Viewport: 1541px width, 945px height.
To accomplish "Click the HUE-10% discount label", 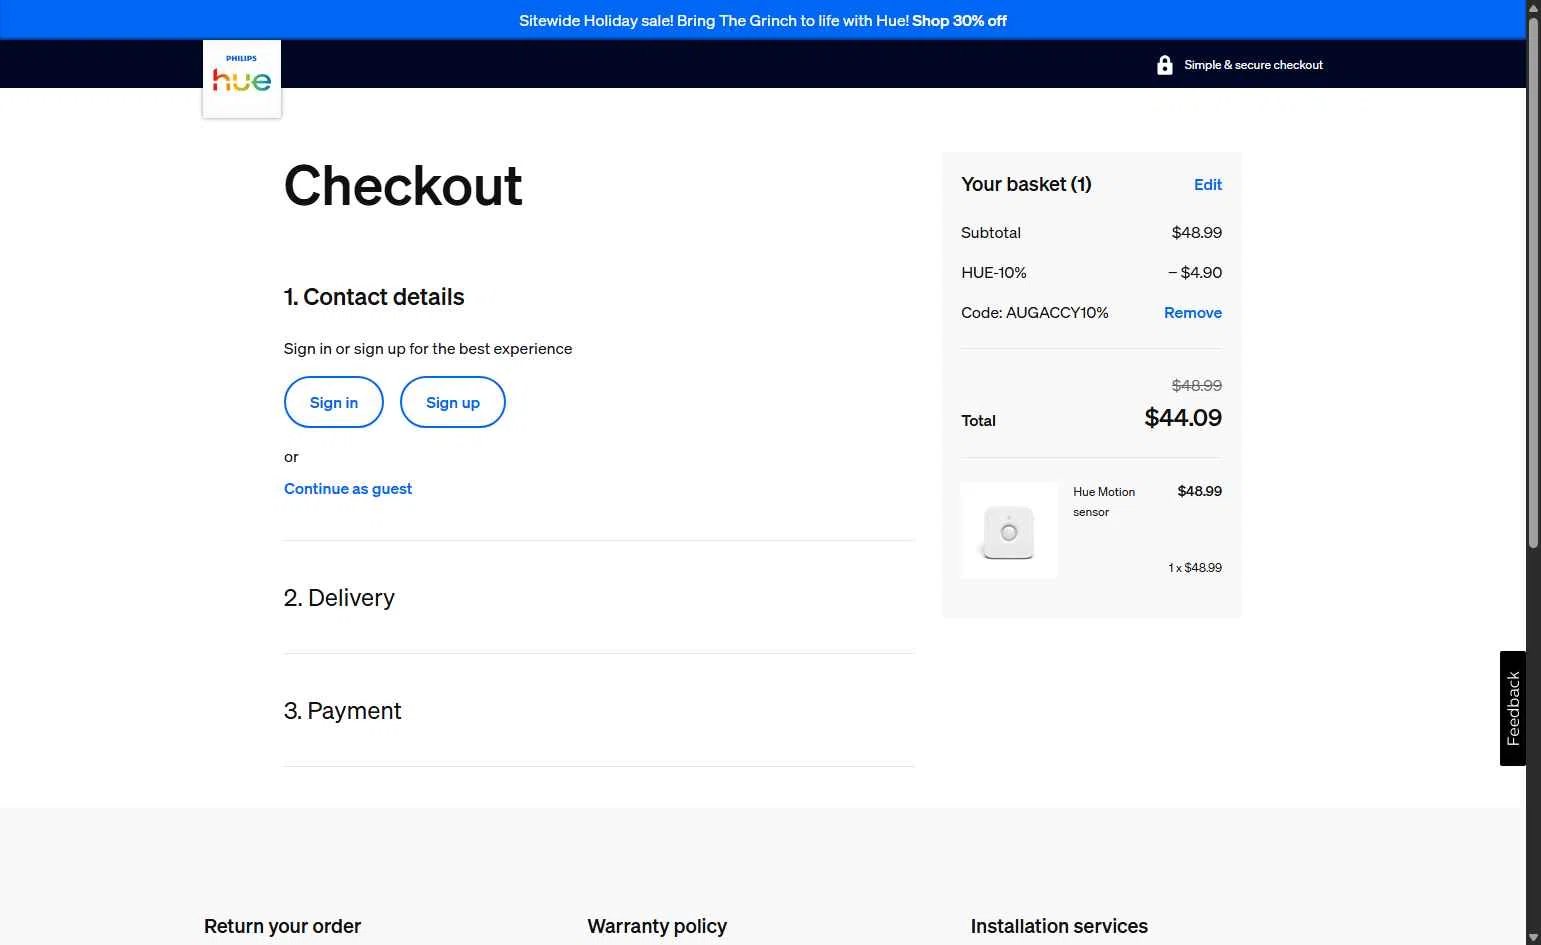I will point(994,272).
